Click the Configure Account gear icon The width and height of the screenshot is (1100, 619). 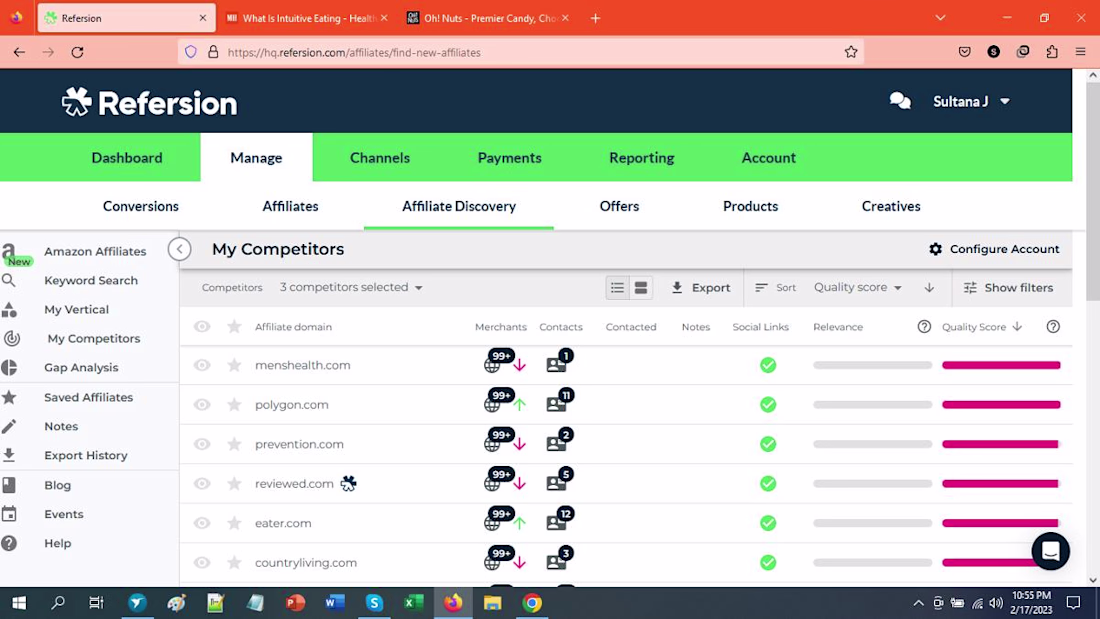(x=935, y=249)
